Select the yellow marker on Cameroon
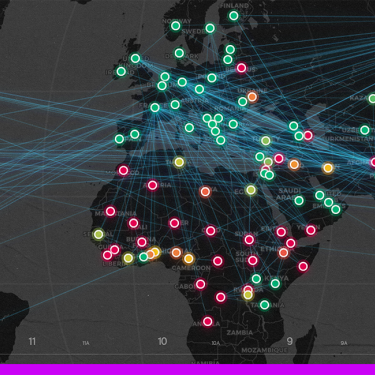Viewport: 375px width, 375px height. click(x=189, y=258)
